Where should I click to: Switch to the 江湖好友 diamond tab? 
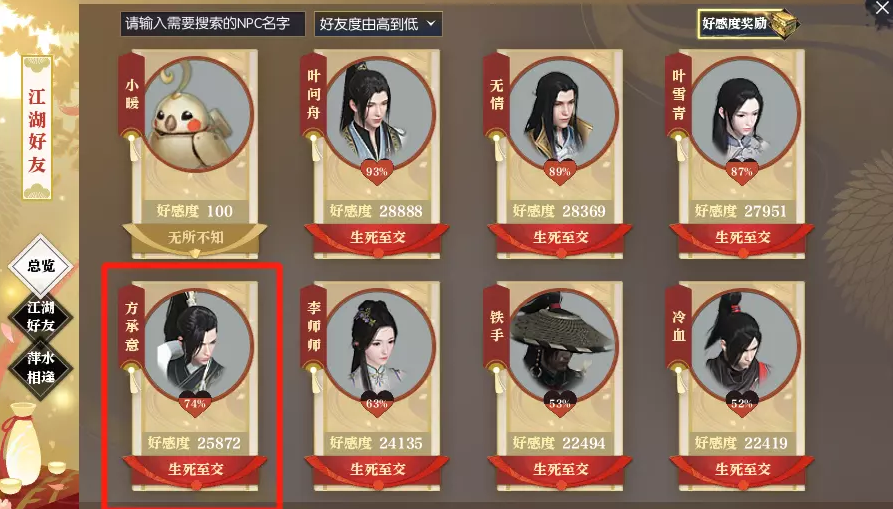pos(41,316)
